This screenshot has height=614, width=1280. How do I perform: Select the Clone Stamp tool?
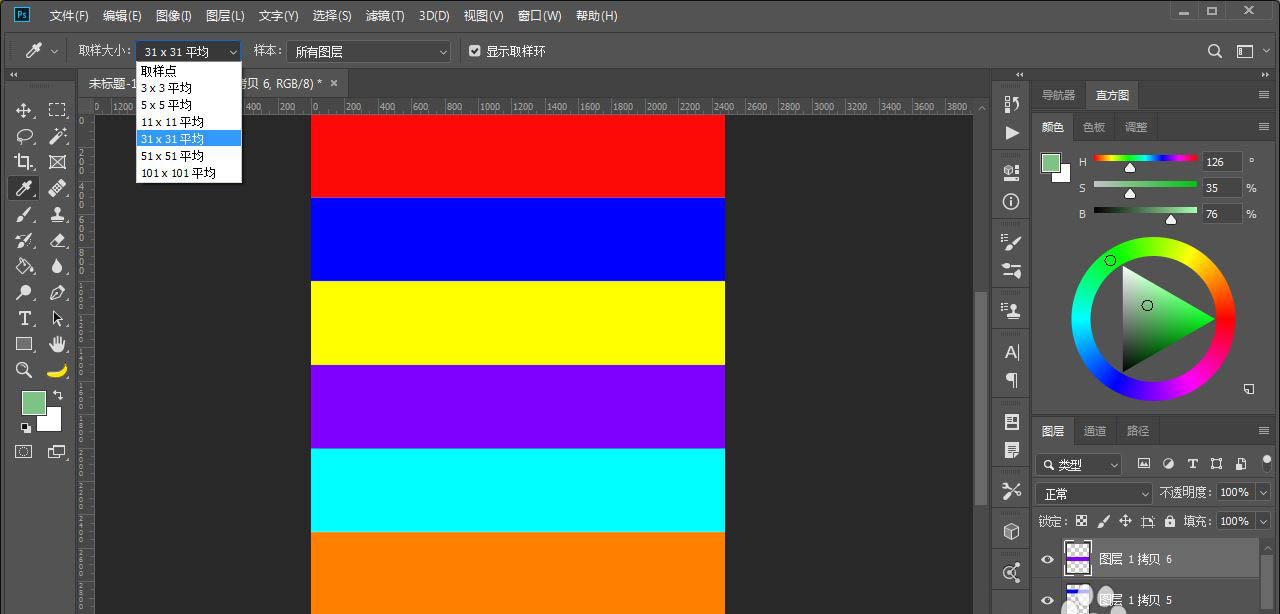[57, 214]
